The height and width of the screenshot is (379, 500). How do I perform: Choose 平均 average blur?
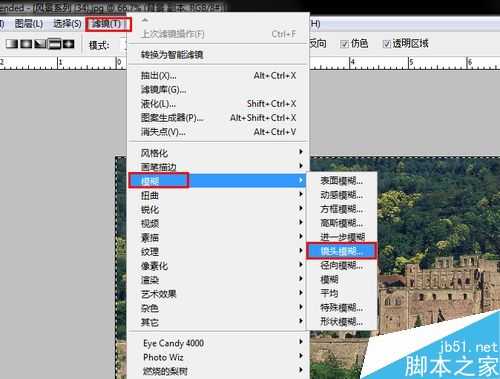pyautogui.click(x=342, y=293)
